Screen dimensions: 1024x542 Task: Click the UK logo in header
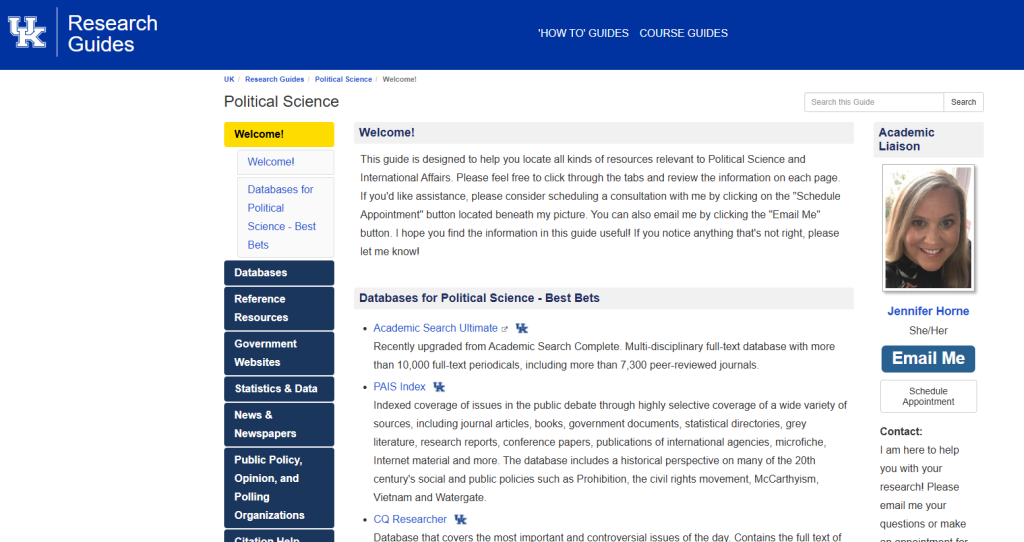(28, 32)
